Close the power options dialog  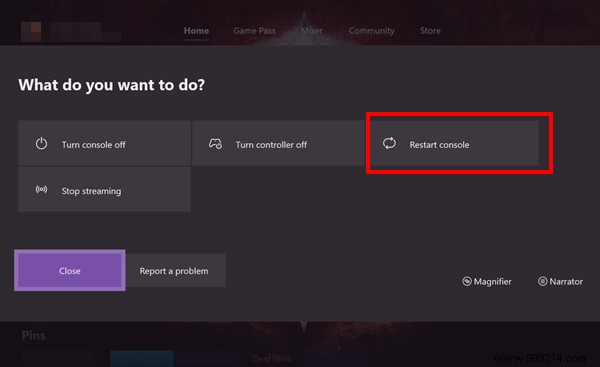tap(70, 270)
